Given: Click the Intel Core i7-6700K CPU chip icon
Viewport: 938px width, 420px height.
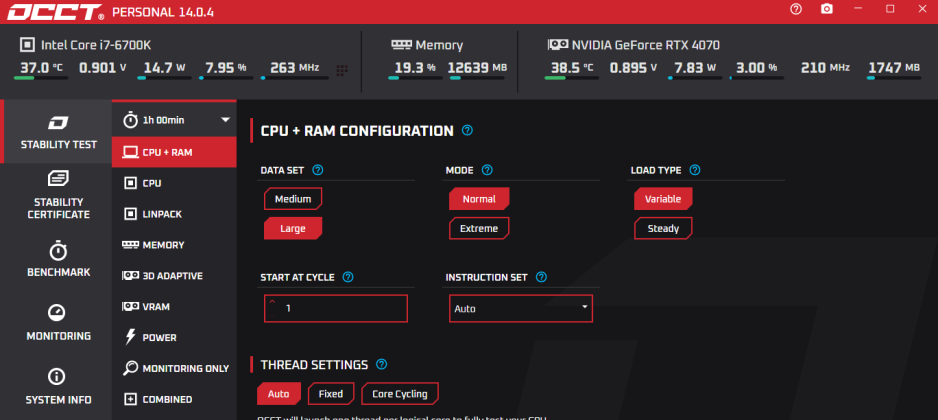Looking at the screenshot, I should point(27,45).
